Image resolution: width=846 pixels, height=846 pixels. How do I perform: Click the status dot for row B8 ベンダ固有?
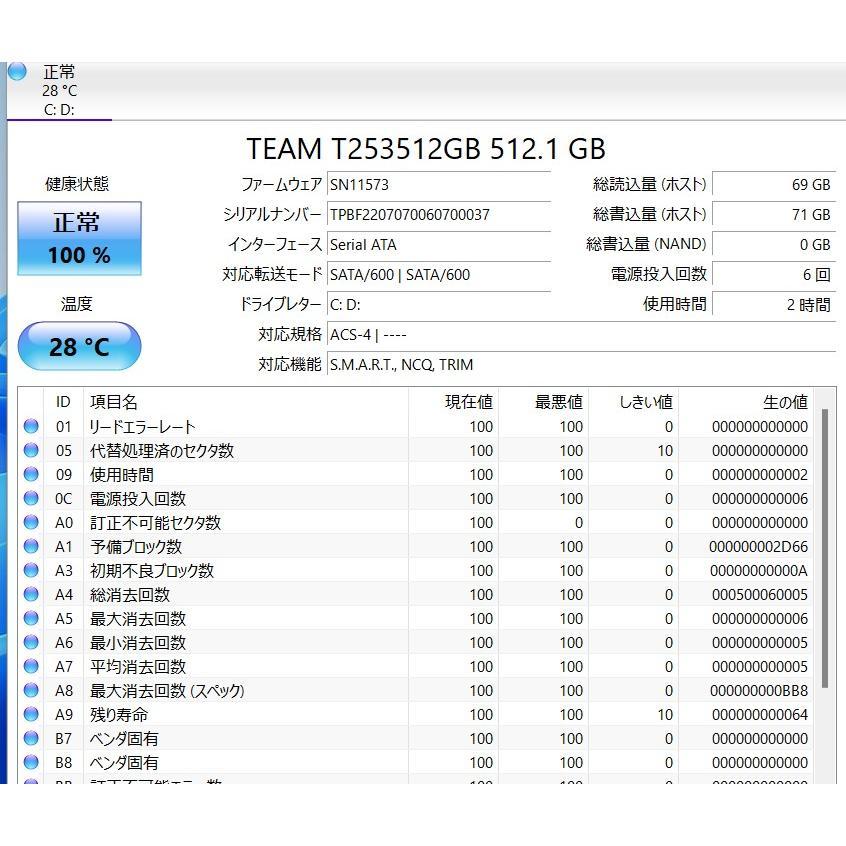tap(31, 762)
